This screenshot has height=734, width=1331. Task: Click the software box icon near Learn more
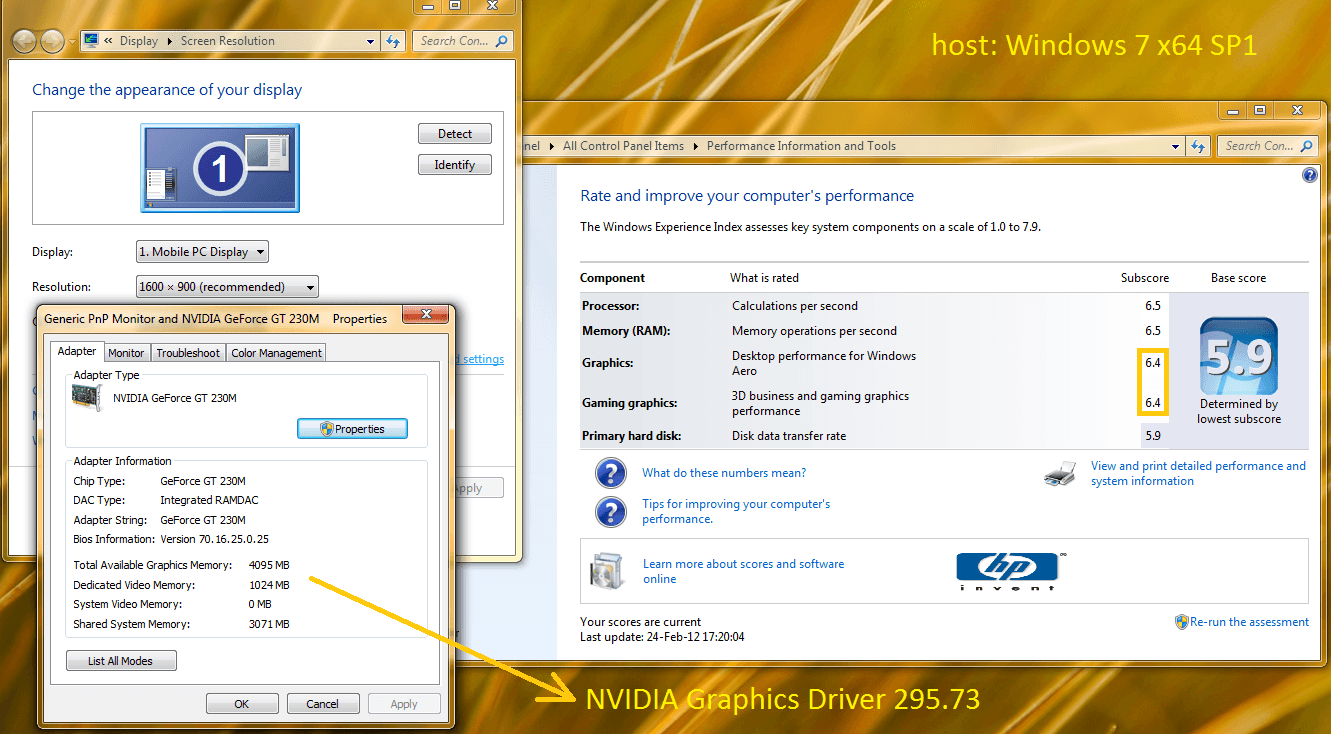point(607,573)
